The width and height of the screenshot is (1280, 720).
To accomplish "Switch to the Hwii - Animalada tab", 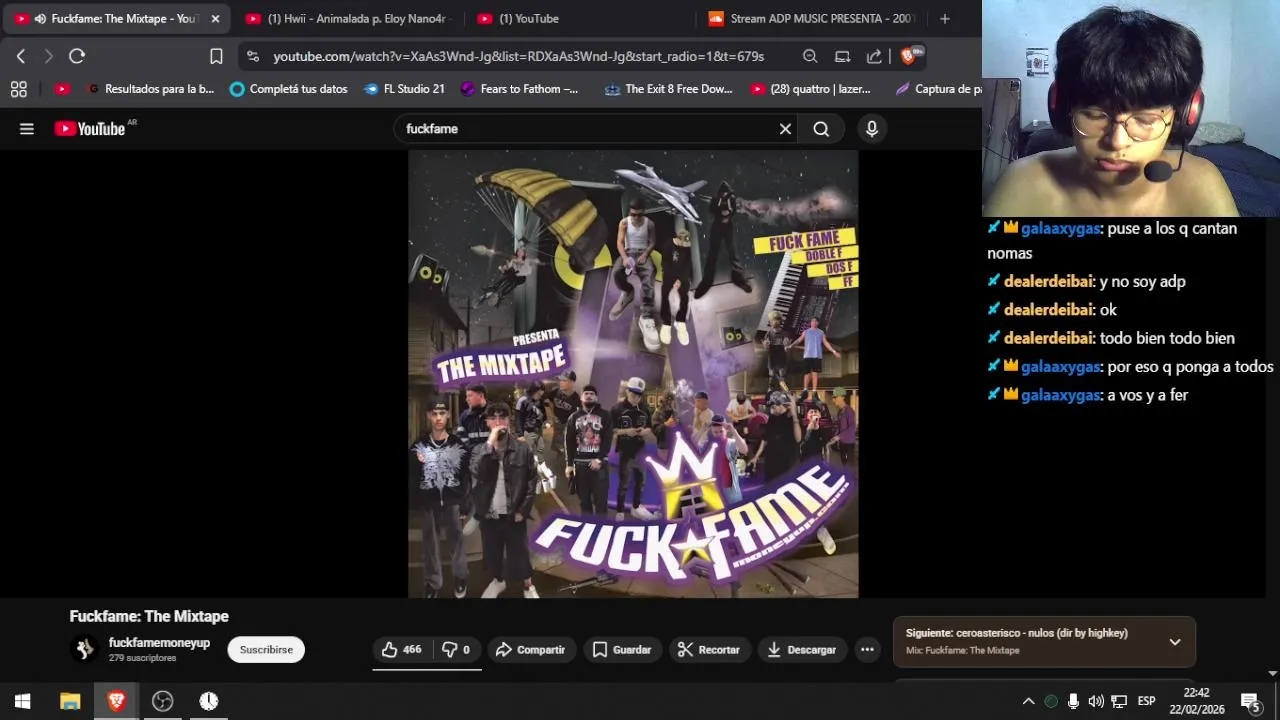I will (350, 19).
